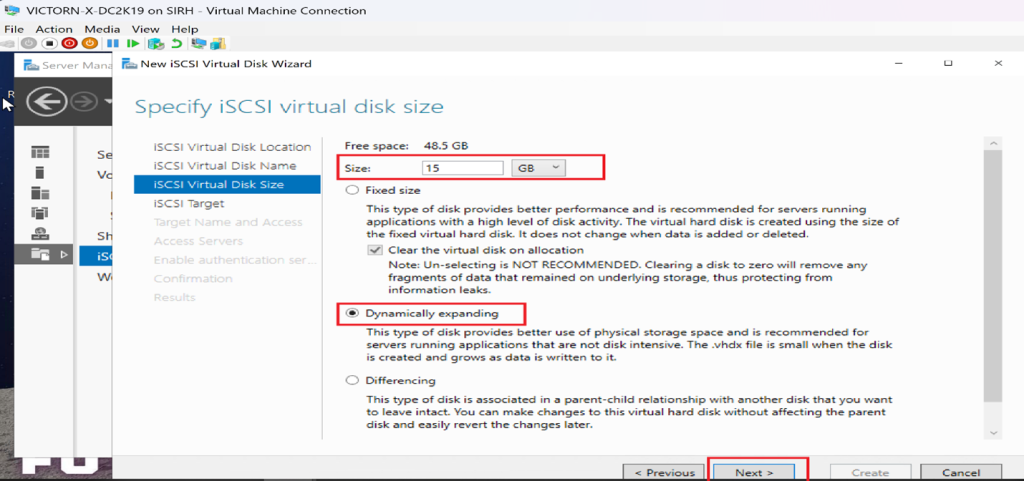The image size is (1024, 481).
Task: Choose the Dynamically expanding disk type
Action: pos(351,313)
